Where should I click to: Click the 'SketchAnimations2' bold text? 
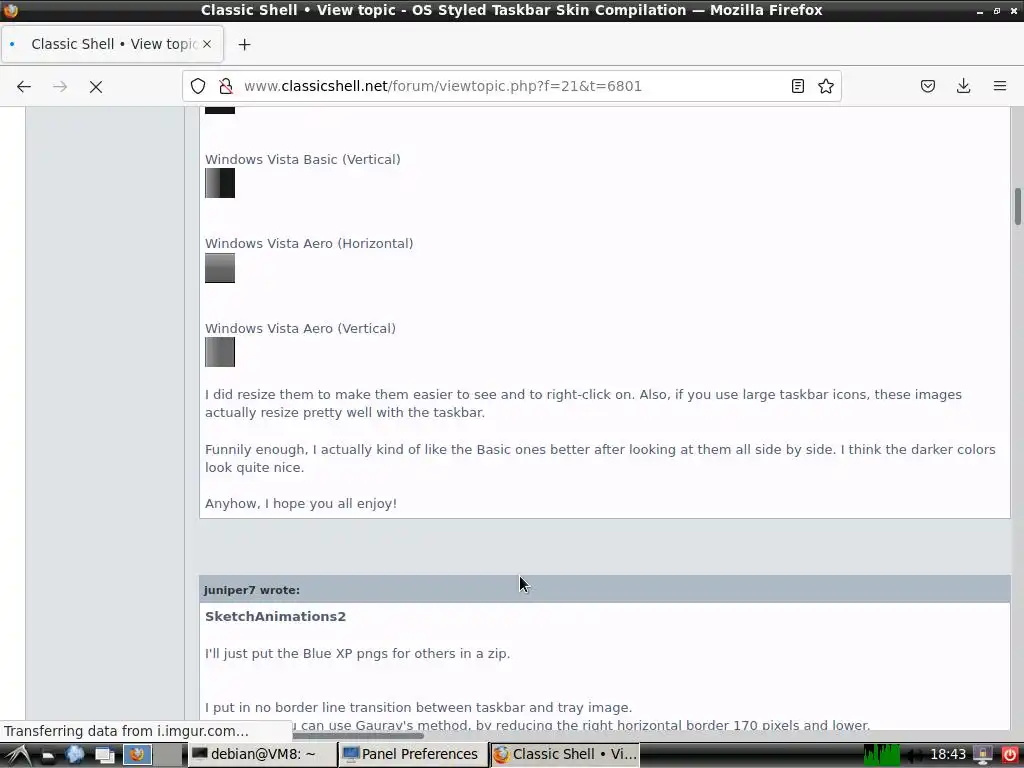276,616
